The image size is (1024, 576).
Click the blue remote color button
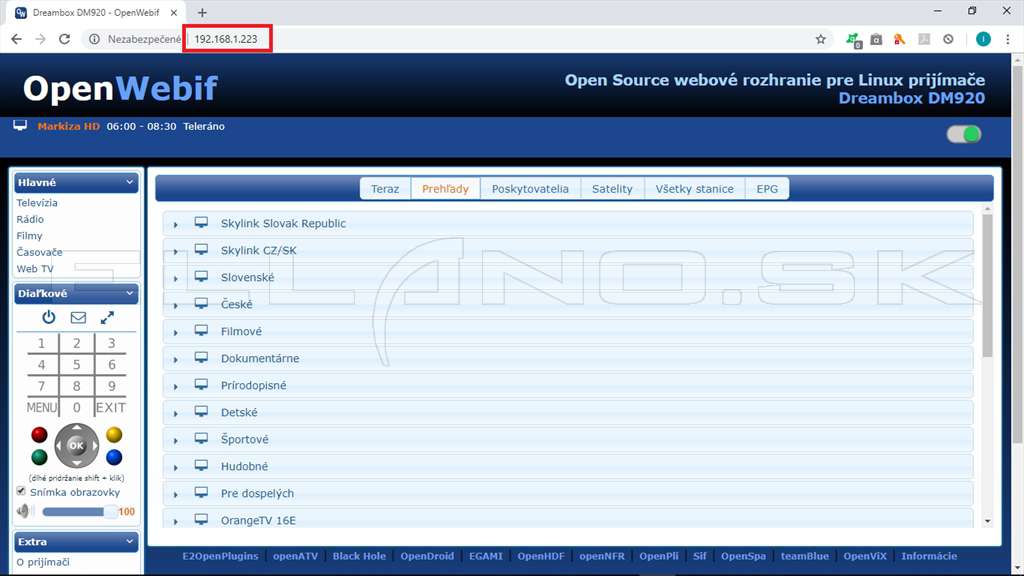coord(114,457)
